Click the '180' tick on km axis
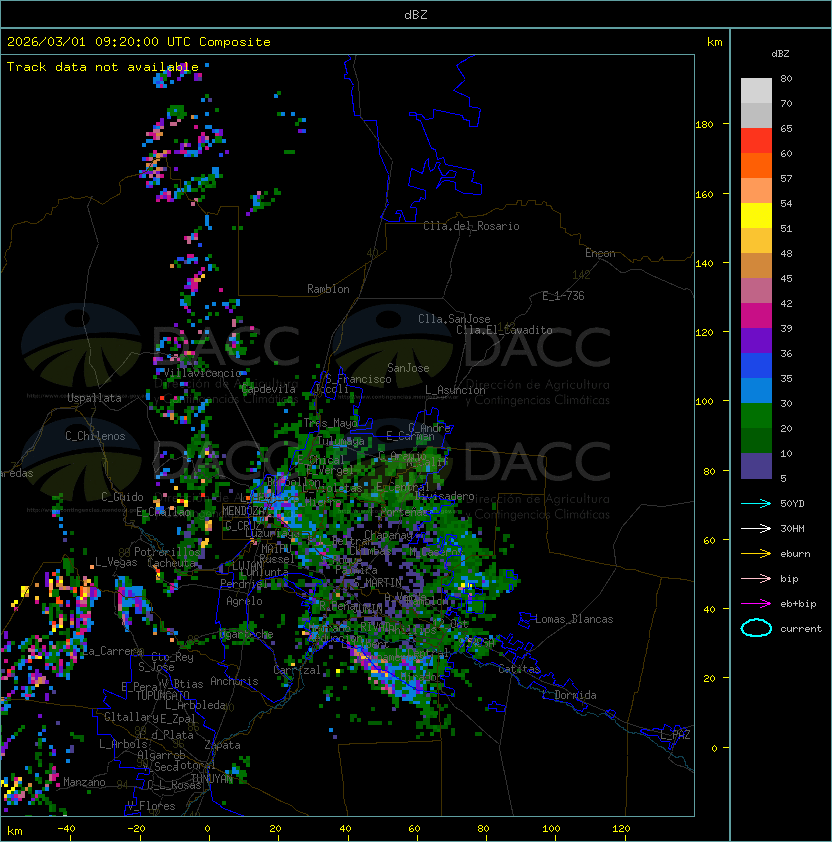This screenshot has height=842, width=832. coord(704,125)
